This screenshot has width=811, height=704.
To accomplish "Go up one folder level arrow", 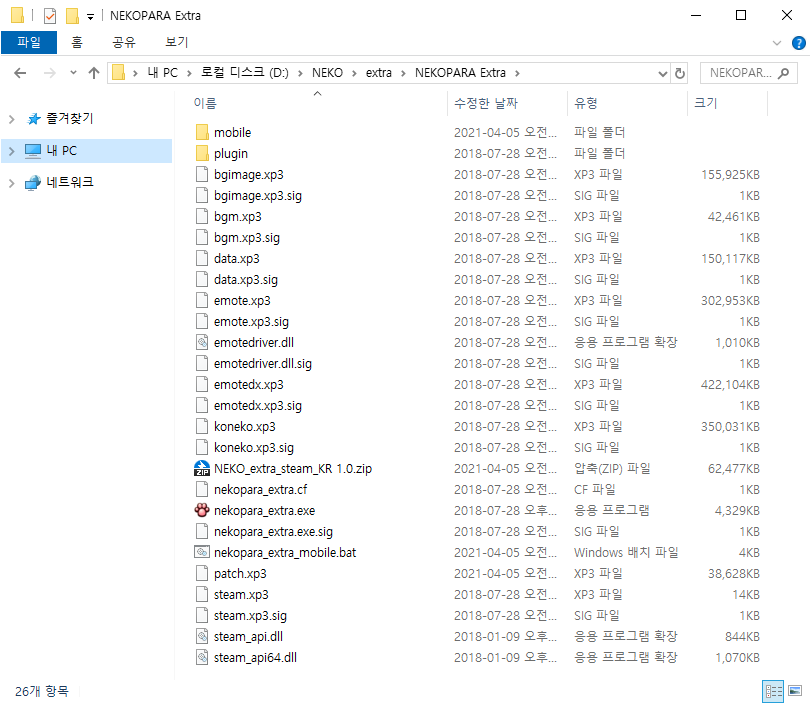I will pos(94,73).
